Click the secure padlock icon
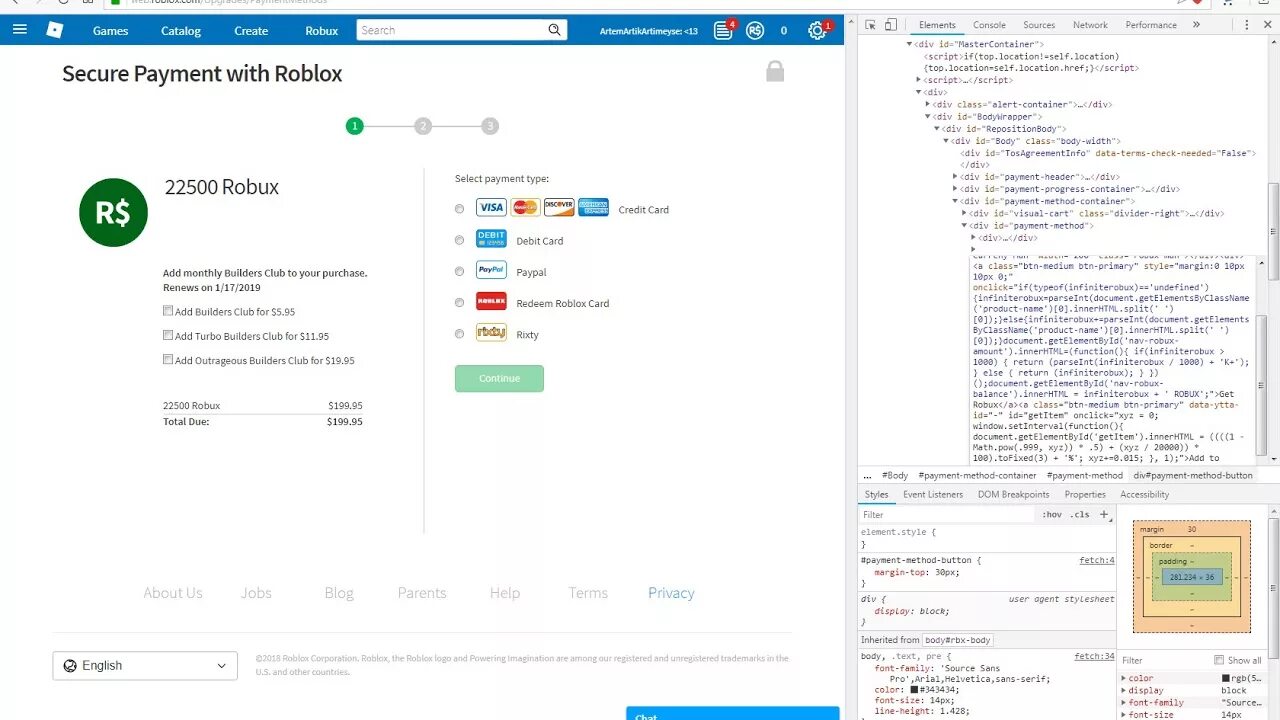This screenshot has width=1280, height=720. [x=775, y=71]
